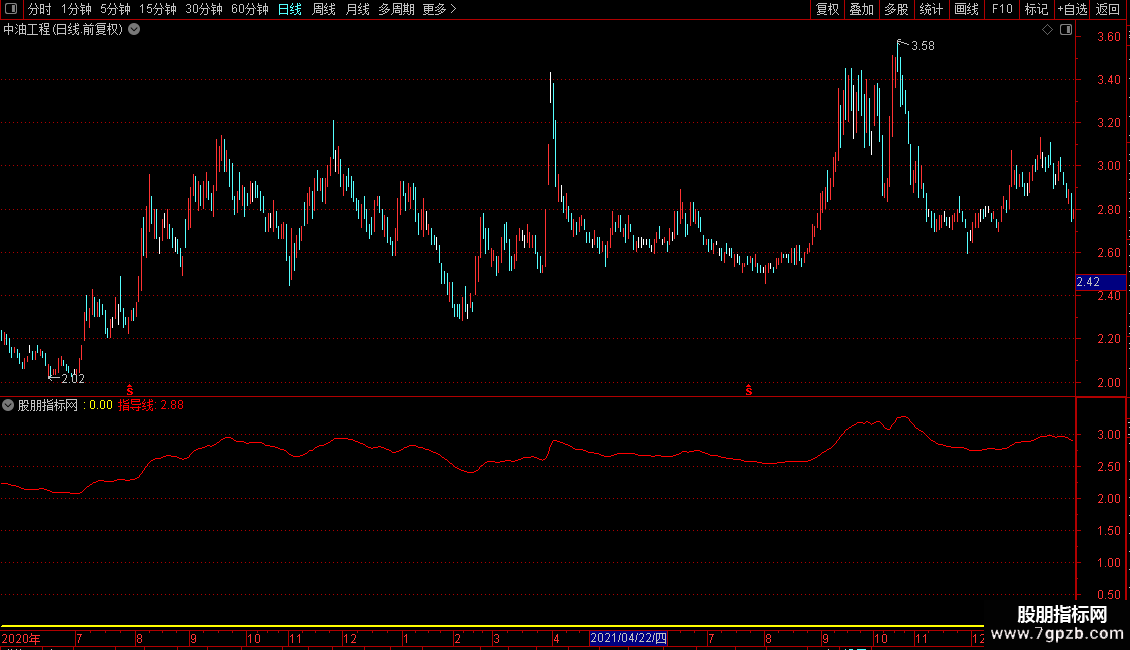This screenshot has height=650, width=1130.
Task: Click 返回 to go back
Action: [x=1108, y=9]
